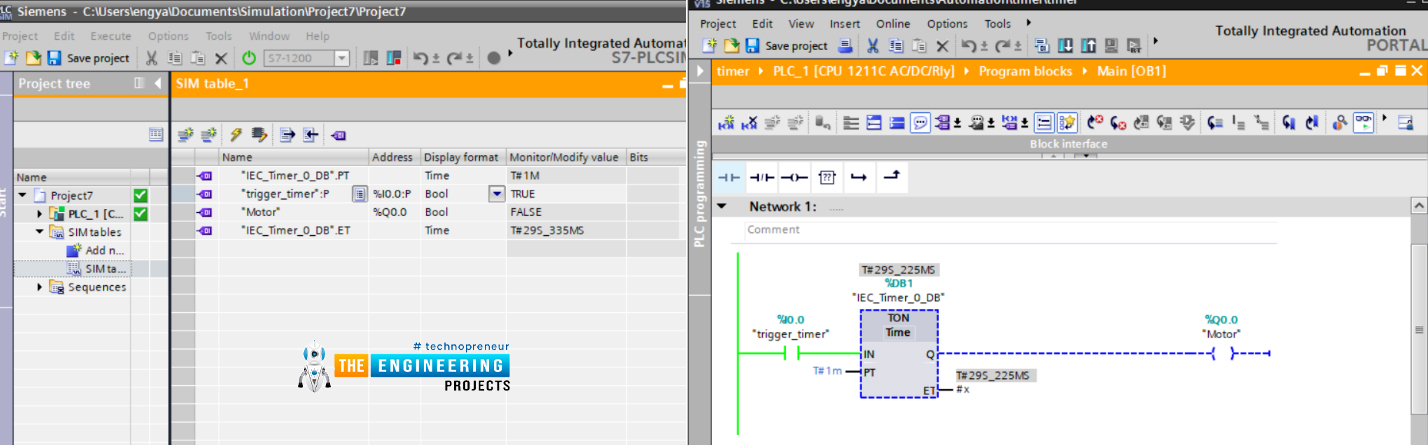
Task: Click print icon in TIA Portal toolbar
Action: [x=845, y=45]
